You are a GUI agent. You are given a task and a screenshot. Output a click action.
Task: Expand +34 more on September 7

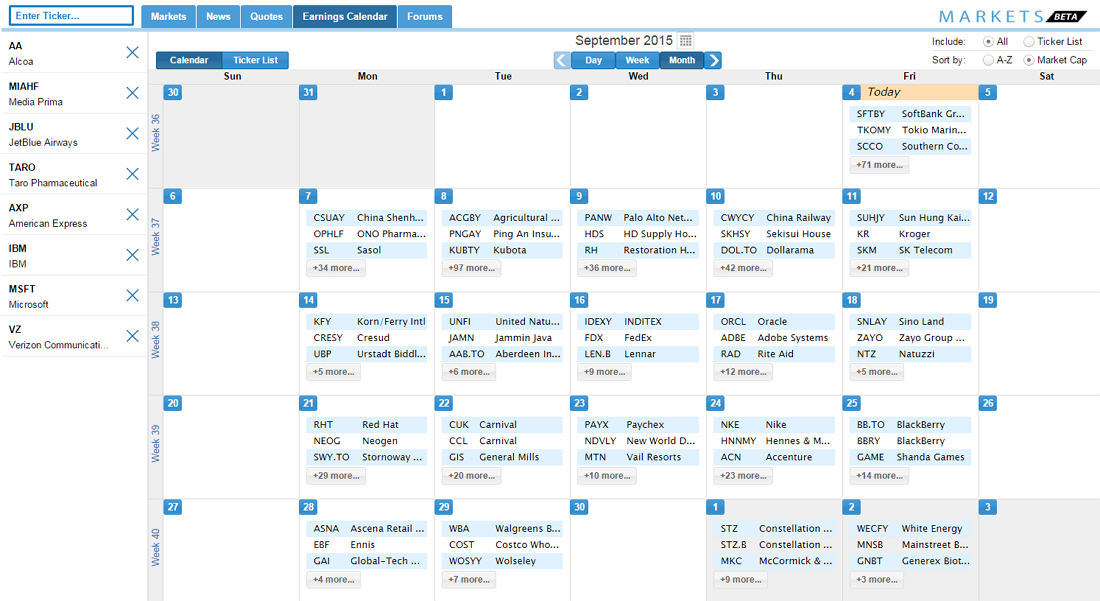(x=336, y=268)
